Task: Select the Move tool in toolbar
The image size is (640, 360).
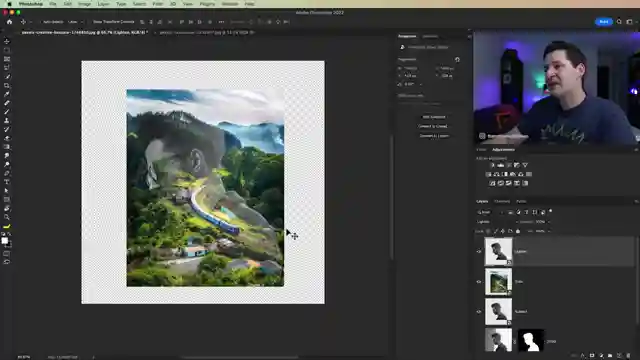Action: pos(7,42)
